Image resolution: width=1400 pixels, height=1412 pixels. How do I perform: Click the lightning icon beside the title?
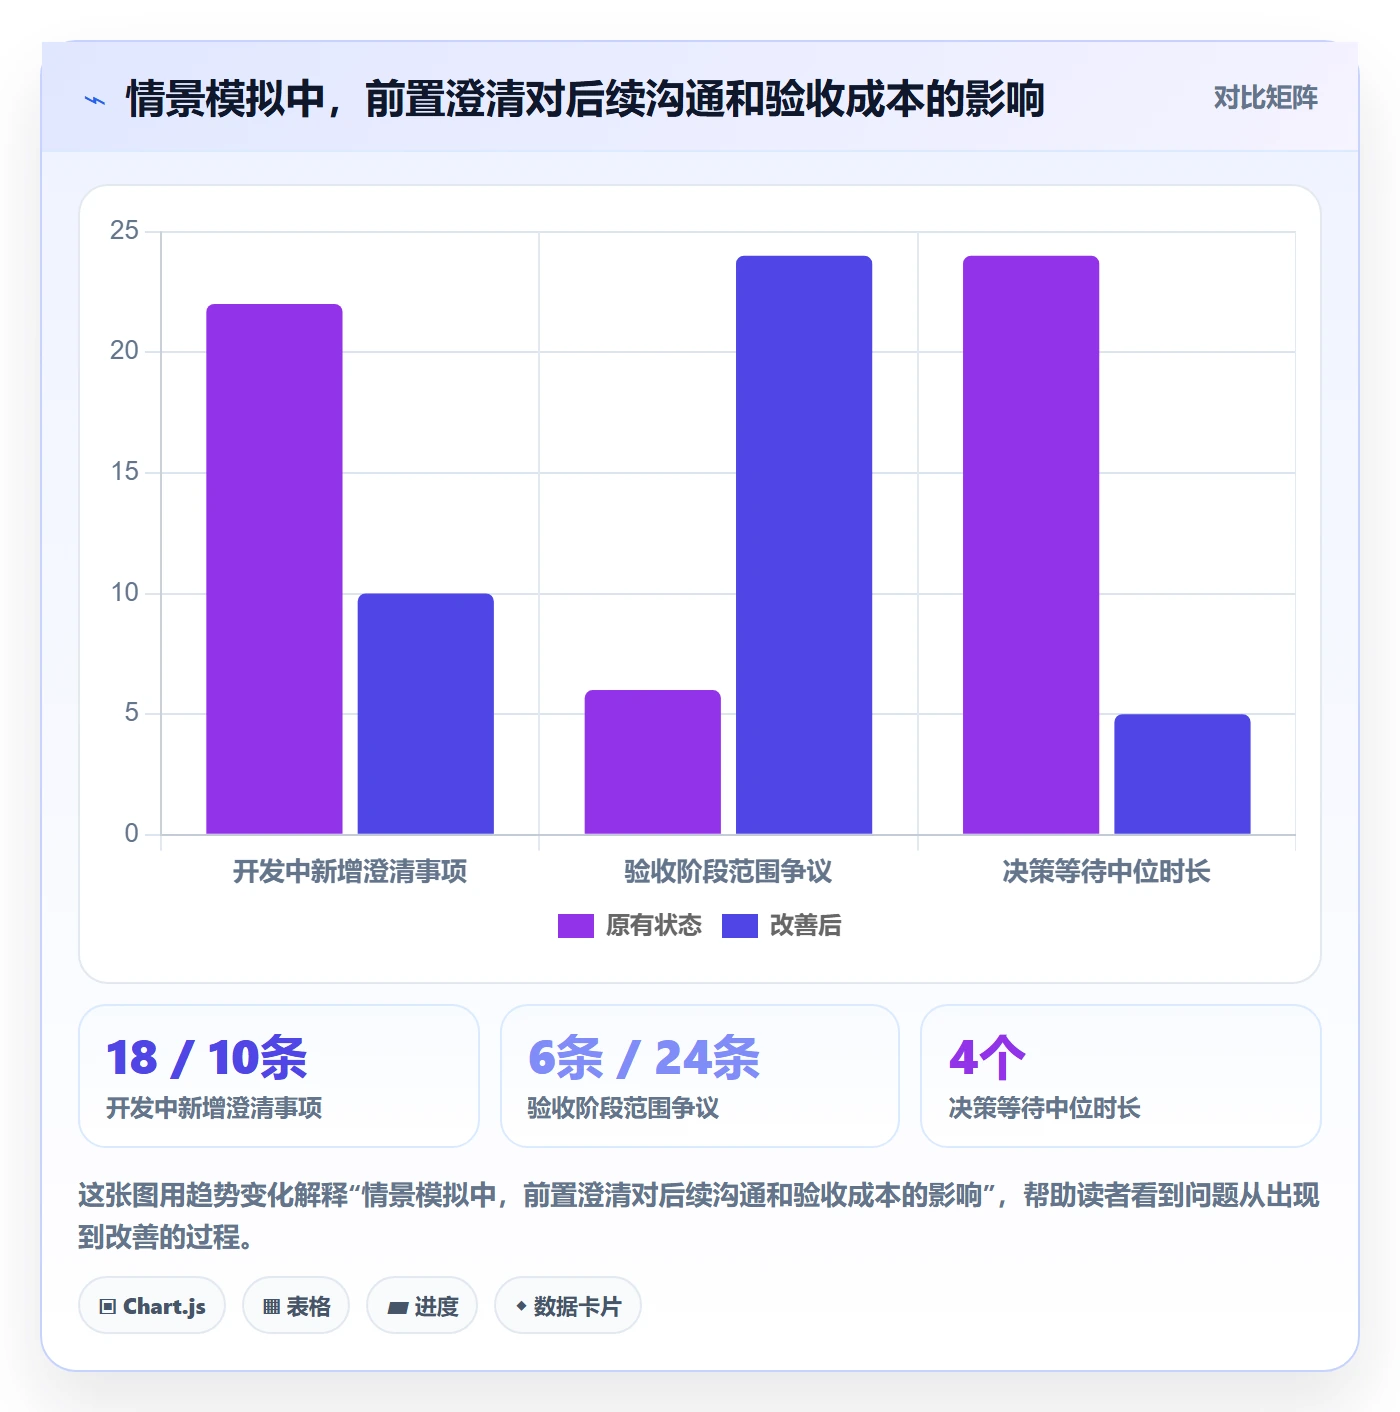(x=95, y=100)
